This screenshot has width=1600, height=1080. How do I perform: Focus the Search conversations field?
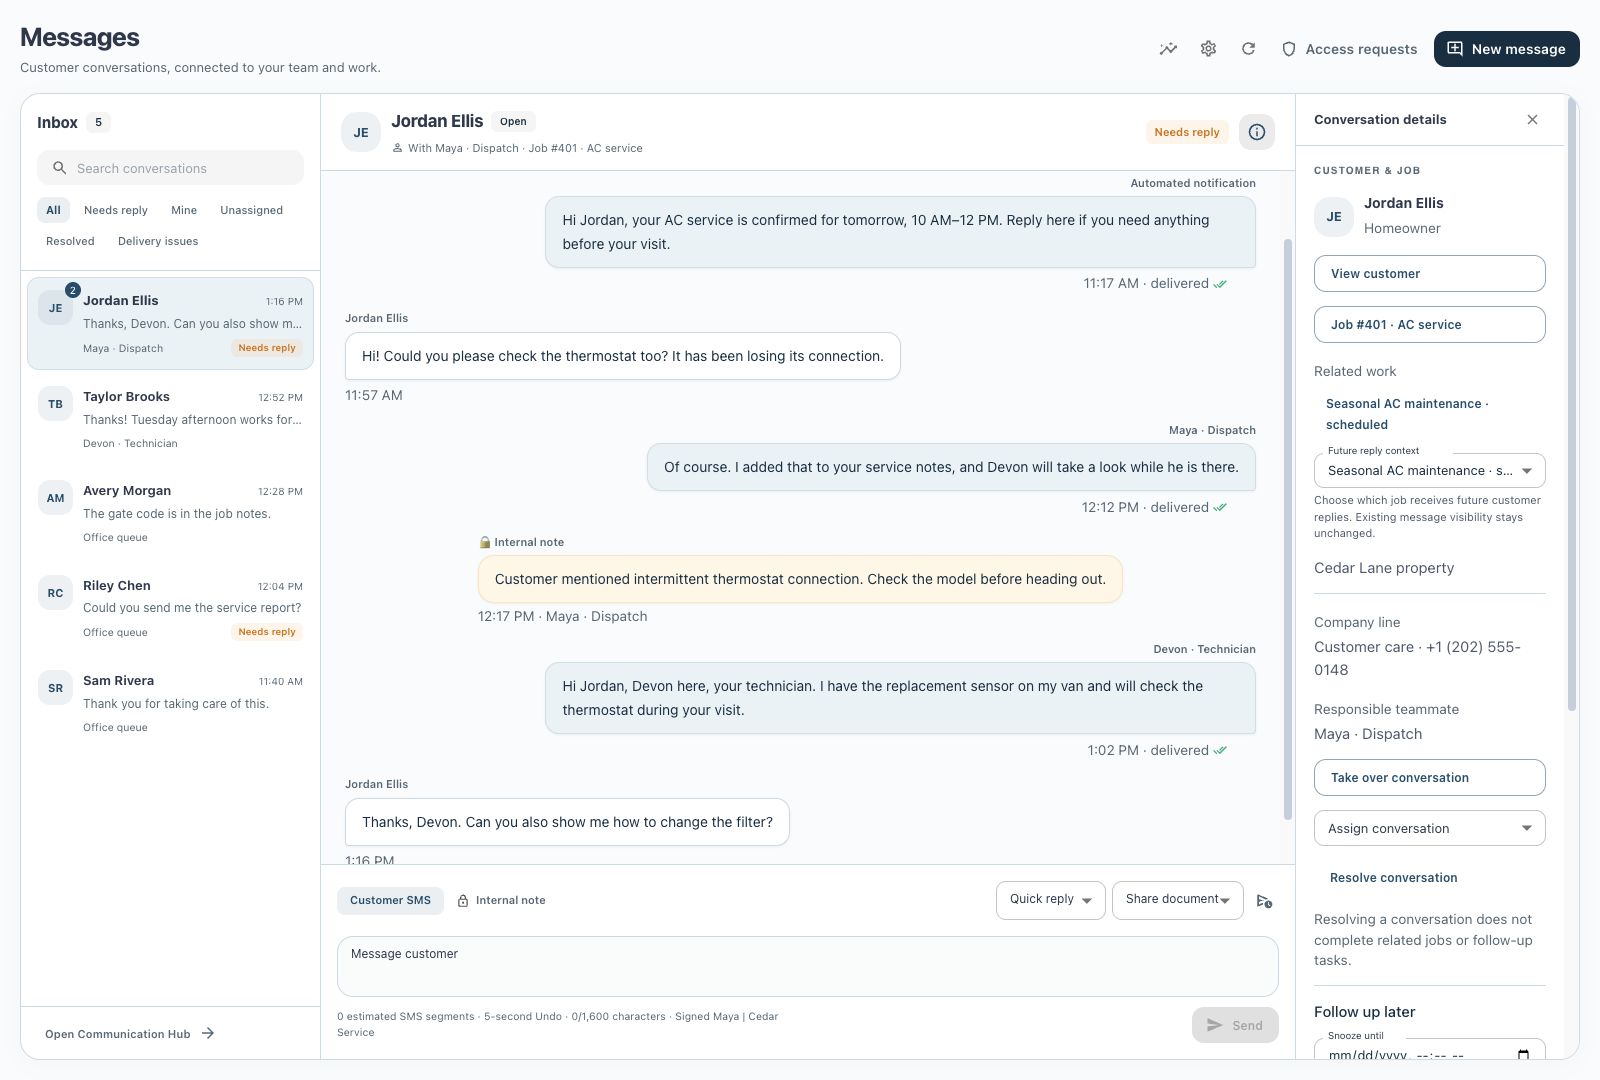[170, 168]
